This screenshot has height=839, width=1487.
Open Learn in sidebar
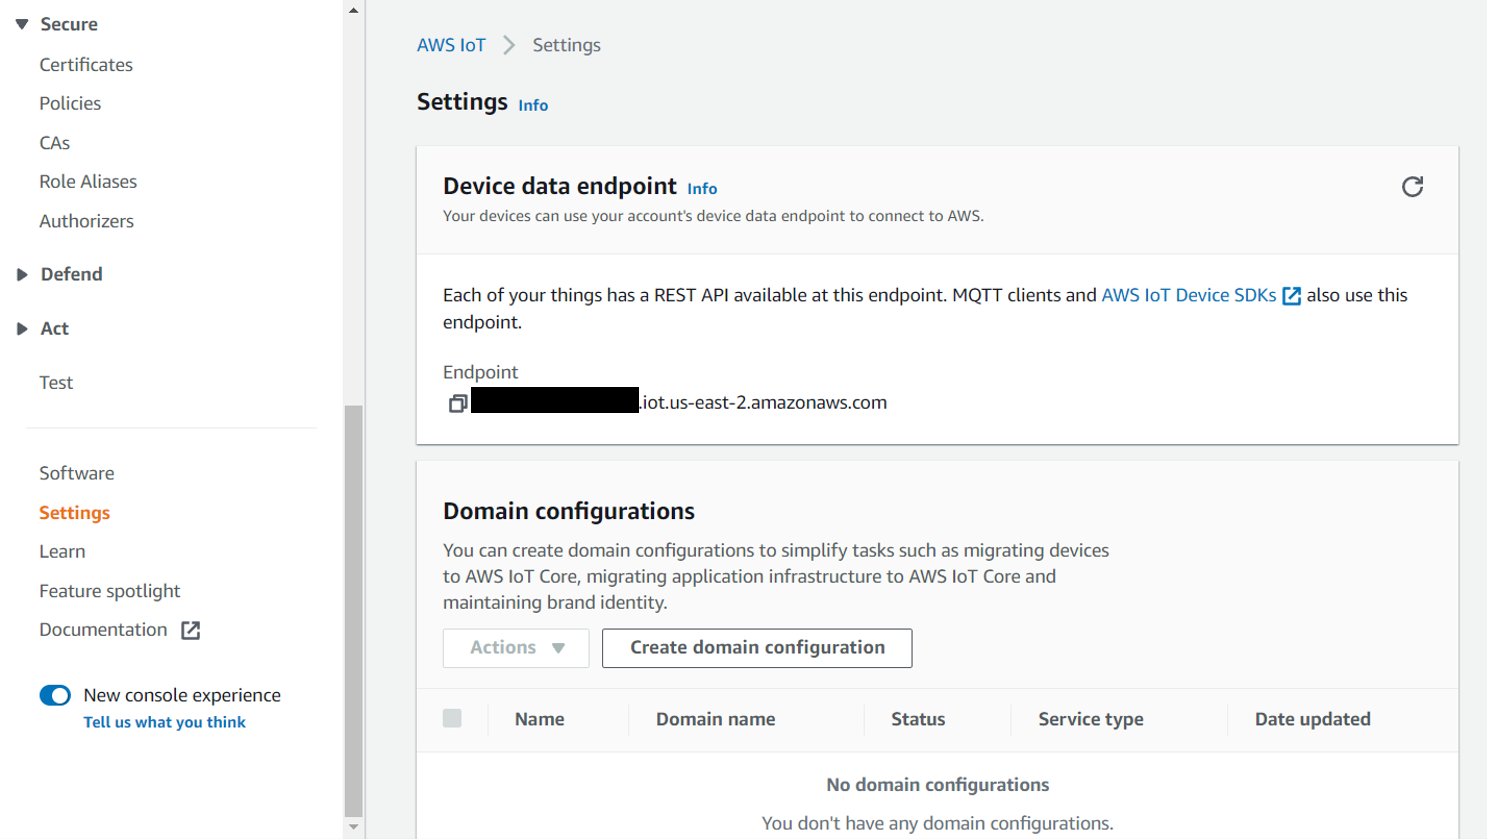pyautogui.click(x=62, y=552)
